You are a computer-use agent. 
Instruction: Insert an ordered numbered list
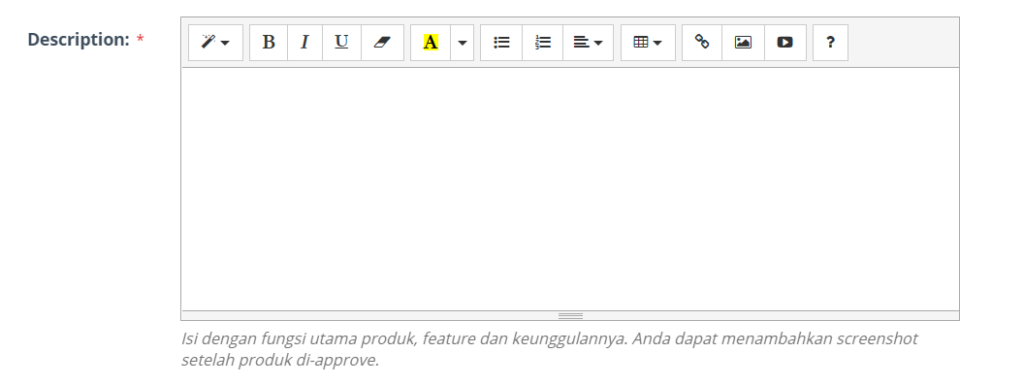543,42
